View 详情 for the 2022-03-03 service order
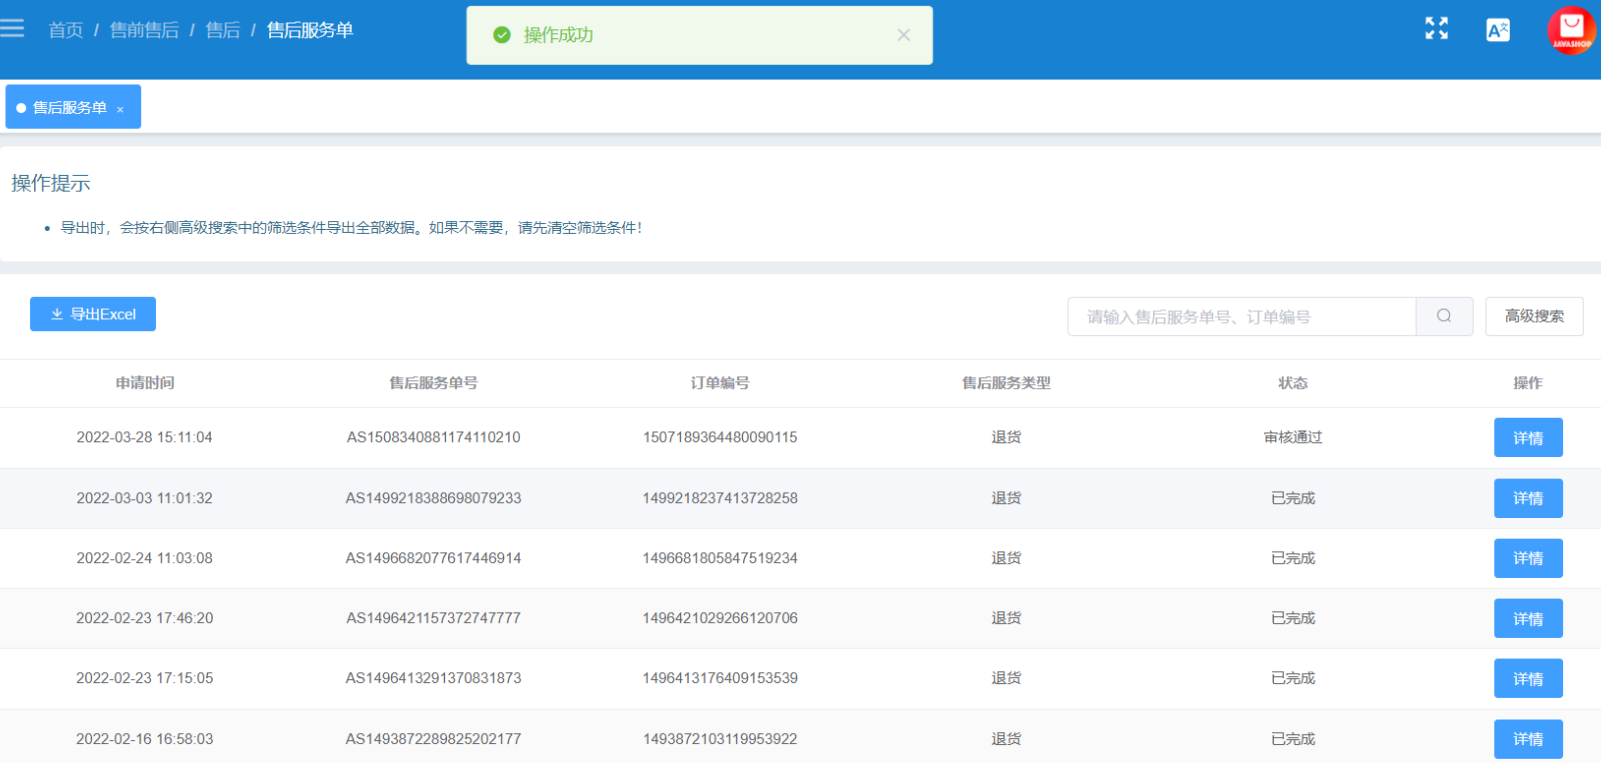 1528,498
